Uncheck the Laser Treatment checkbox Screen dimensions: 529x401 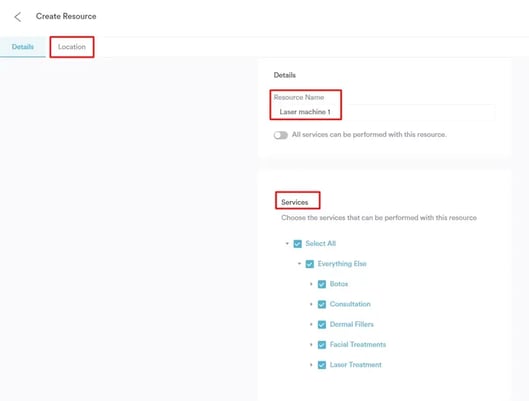click(x=322, y=365)
